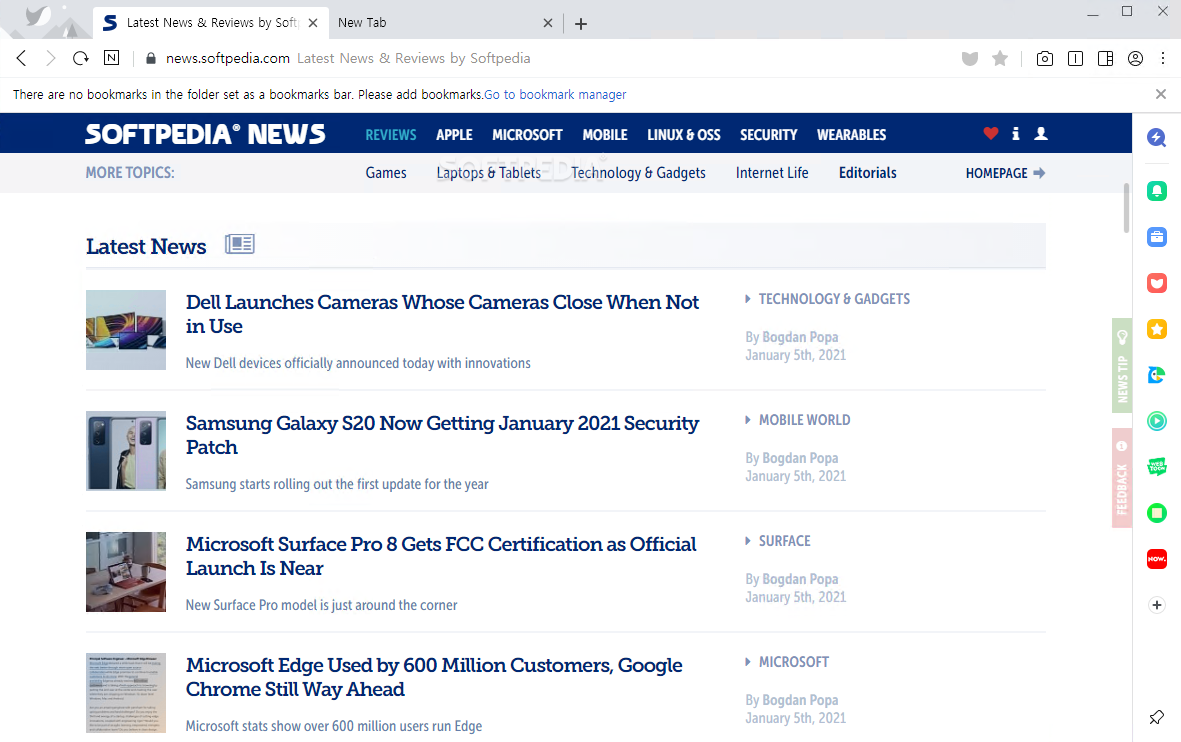The image size is (1181, 742).
Task: Open the browser three-dot menu
Action: pos(1163,58)
